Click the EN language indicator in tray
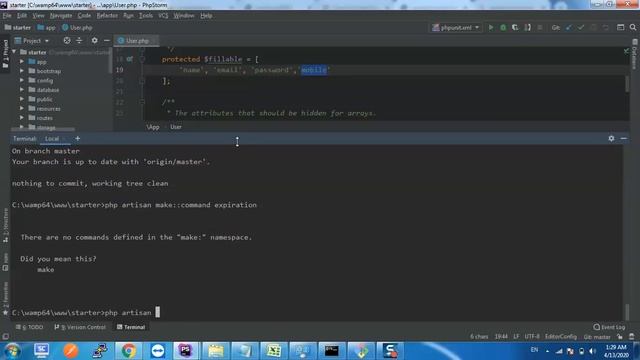This screenshot has width=640, height=360. (534, 350)
